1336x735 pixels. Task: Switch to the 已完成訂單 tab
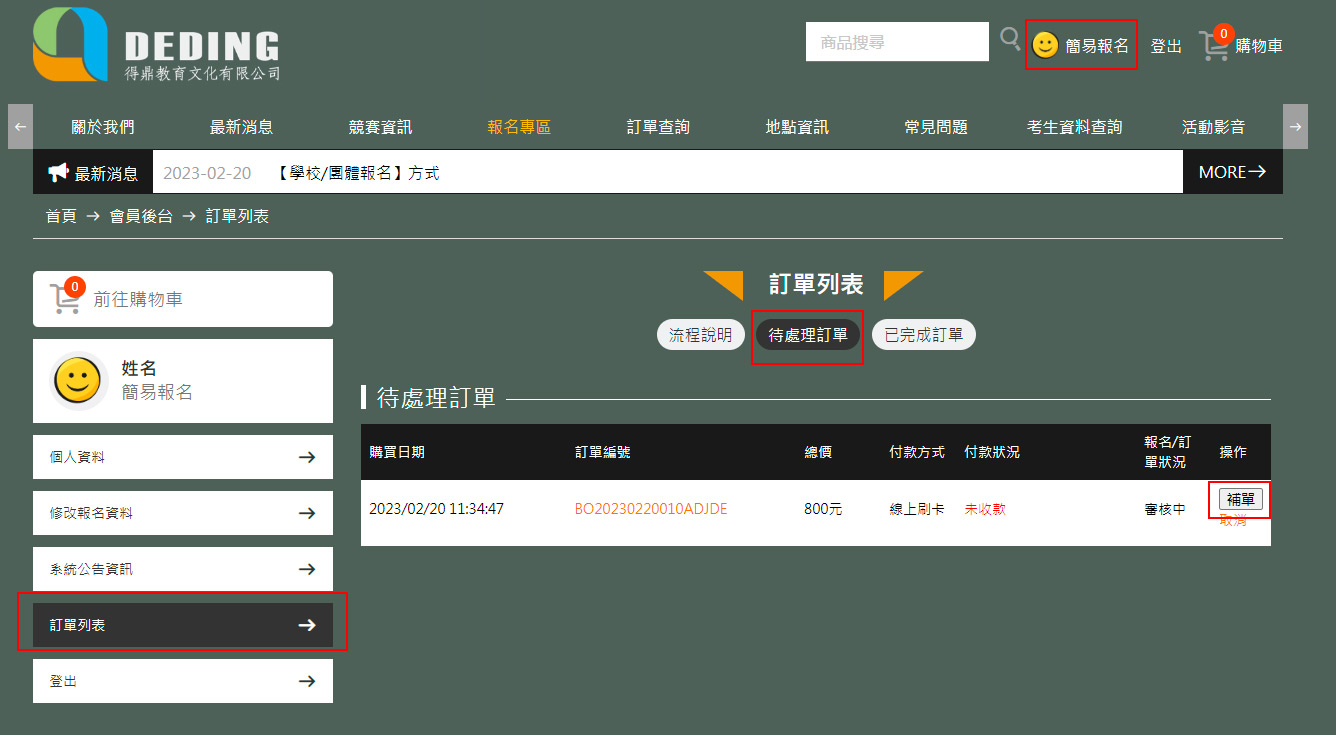coord(923,335)
